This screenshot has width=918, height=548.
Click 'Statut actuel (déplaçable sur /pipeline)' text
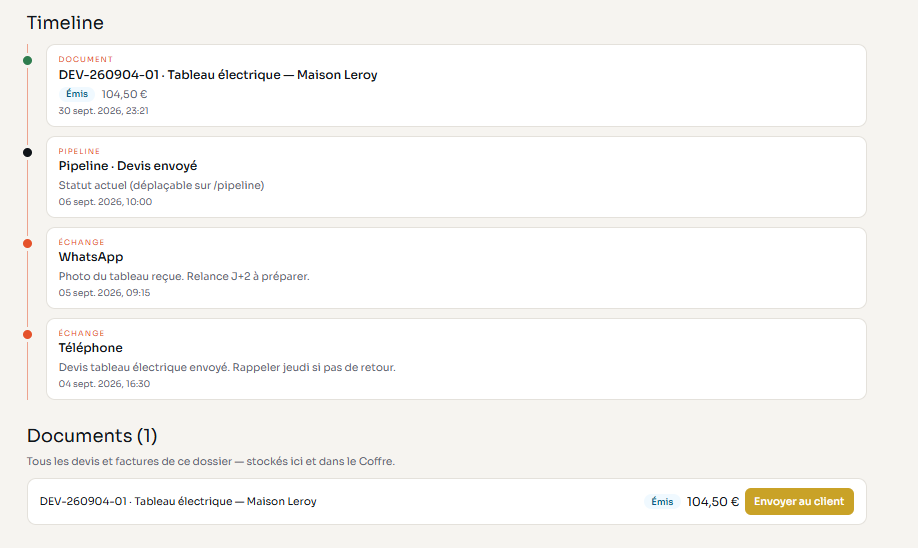(161, 186)
